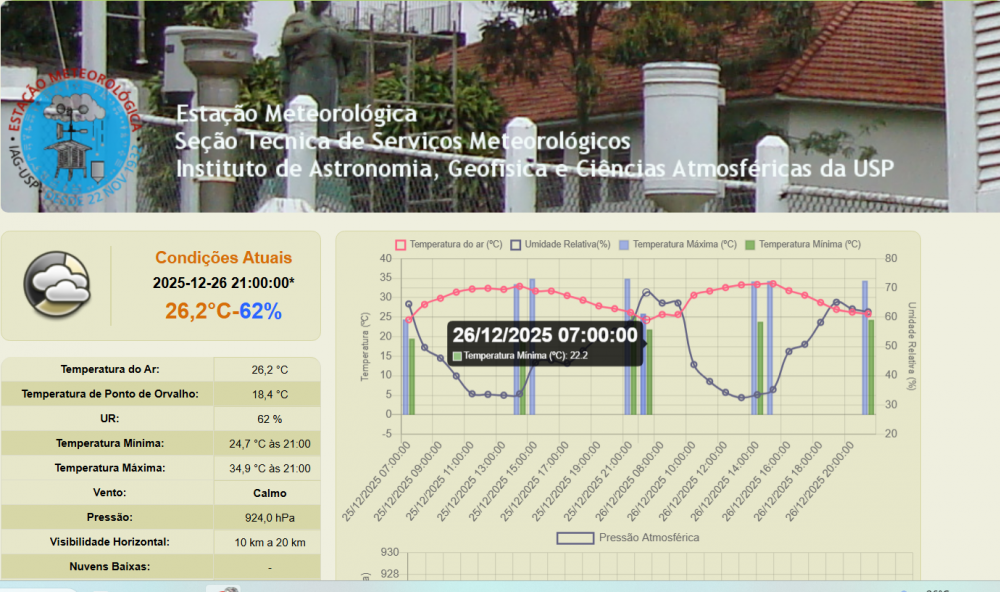Click the dark outlined Umidade Relativa legend box
1000x592 pixels.
coord(516,244)
